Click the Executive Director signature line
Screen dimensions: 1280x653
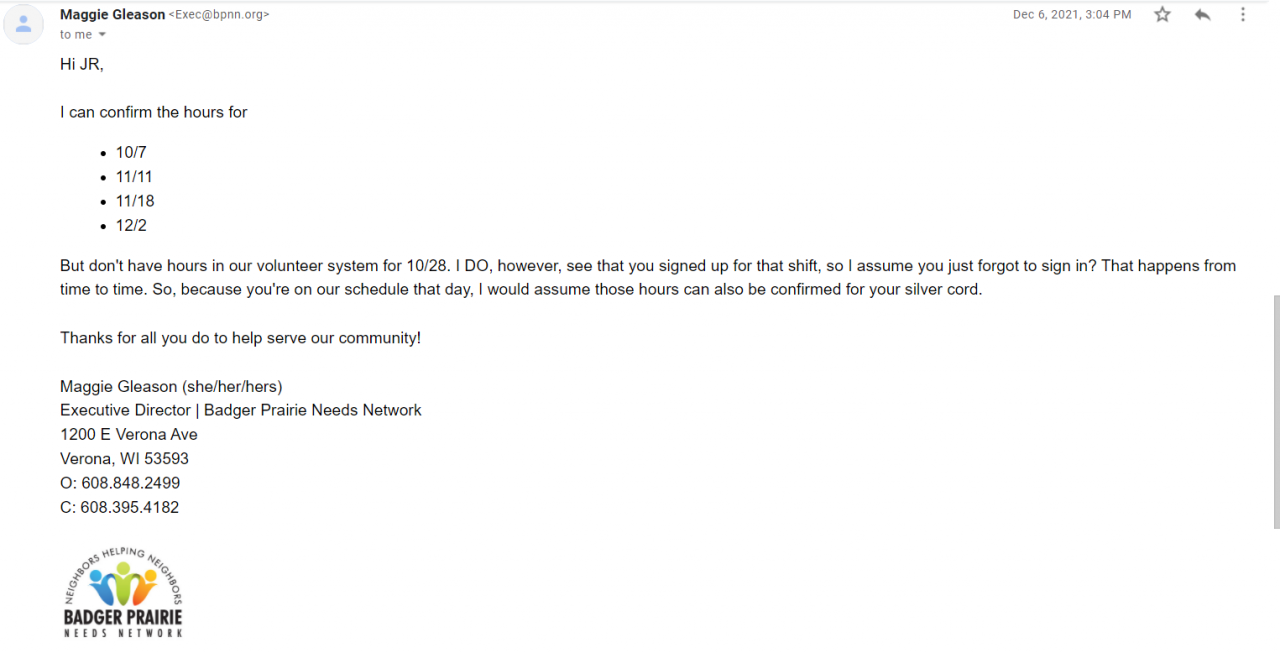pyautogui.click(x=240, y=410)
